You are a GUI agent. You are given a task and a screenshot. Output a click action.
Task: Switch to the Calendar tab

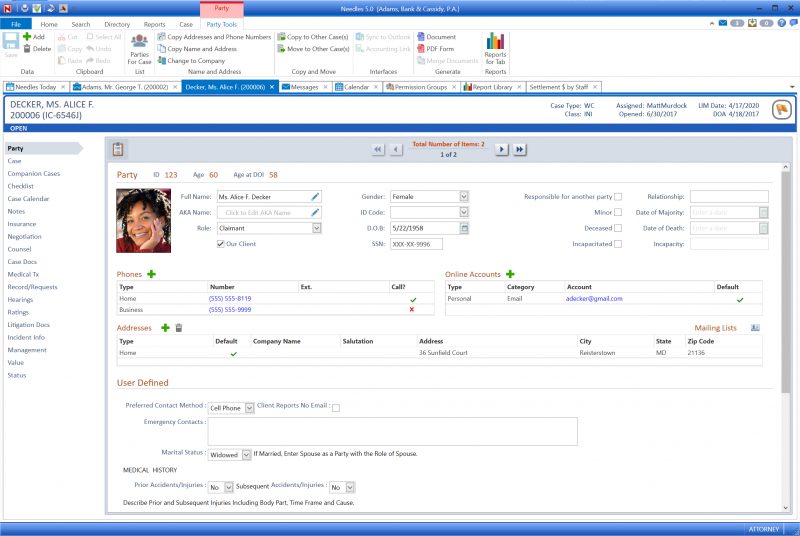[356, 87]
